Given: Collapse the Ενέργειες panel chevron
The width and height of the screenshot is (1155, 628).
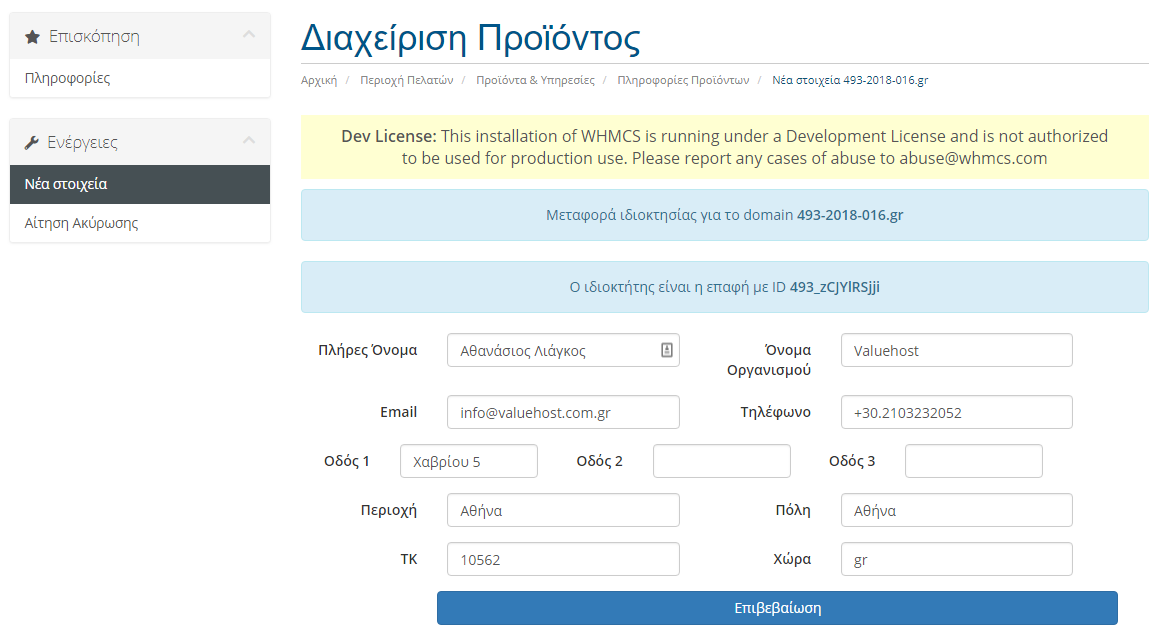Looking at the screenshot, I should tap(249, 142).
